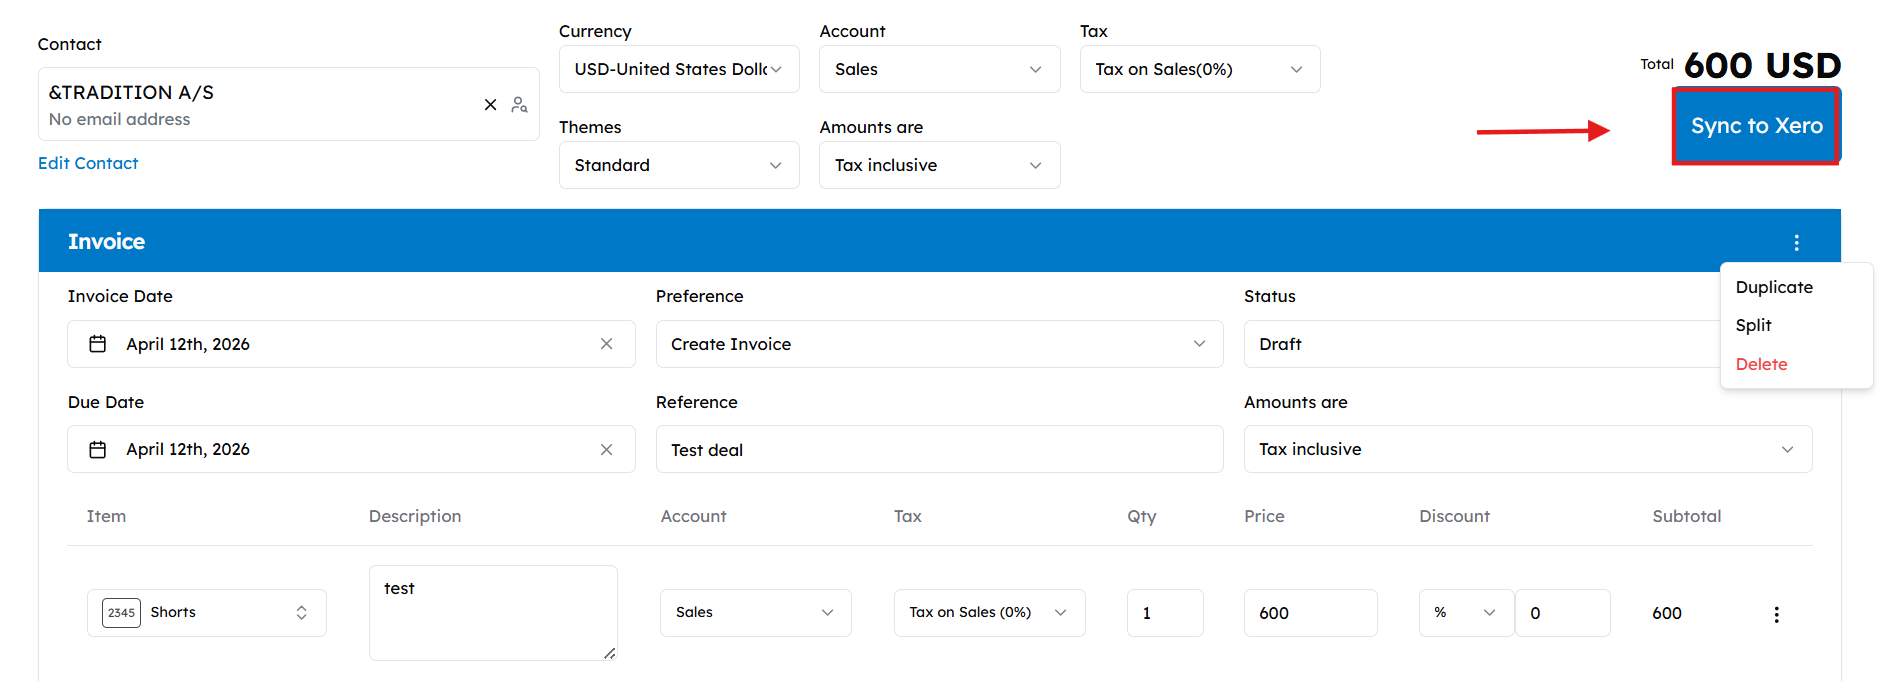Click the Subtotal value 600
This screenshot has height=681, width=1894.
point(1667,613)
